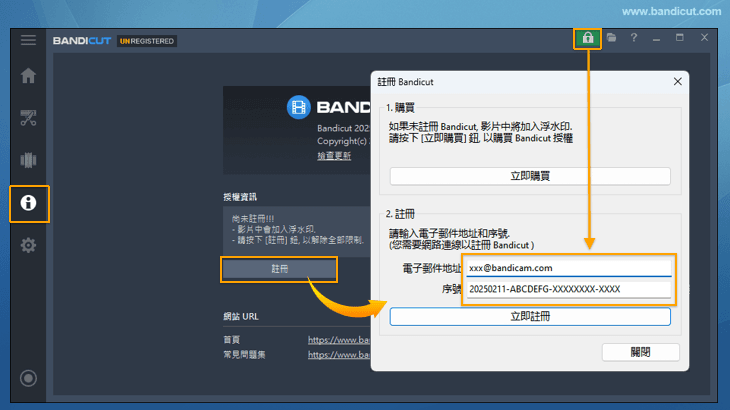
Task: Click the Bandicut film logo icon
Action: tap(298, 107)
